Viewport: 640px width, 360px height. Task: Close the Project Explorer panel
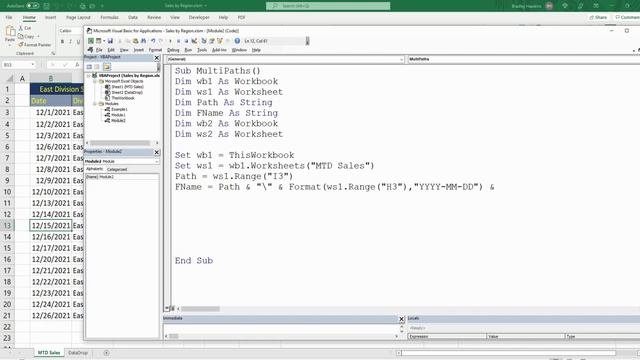pos(157,58)
